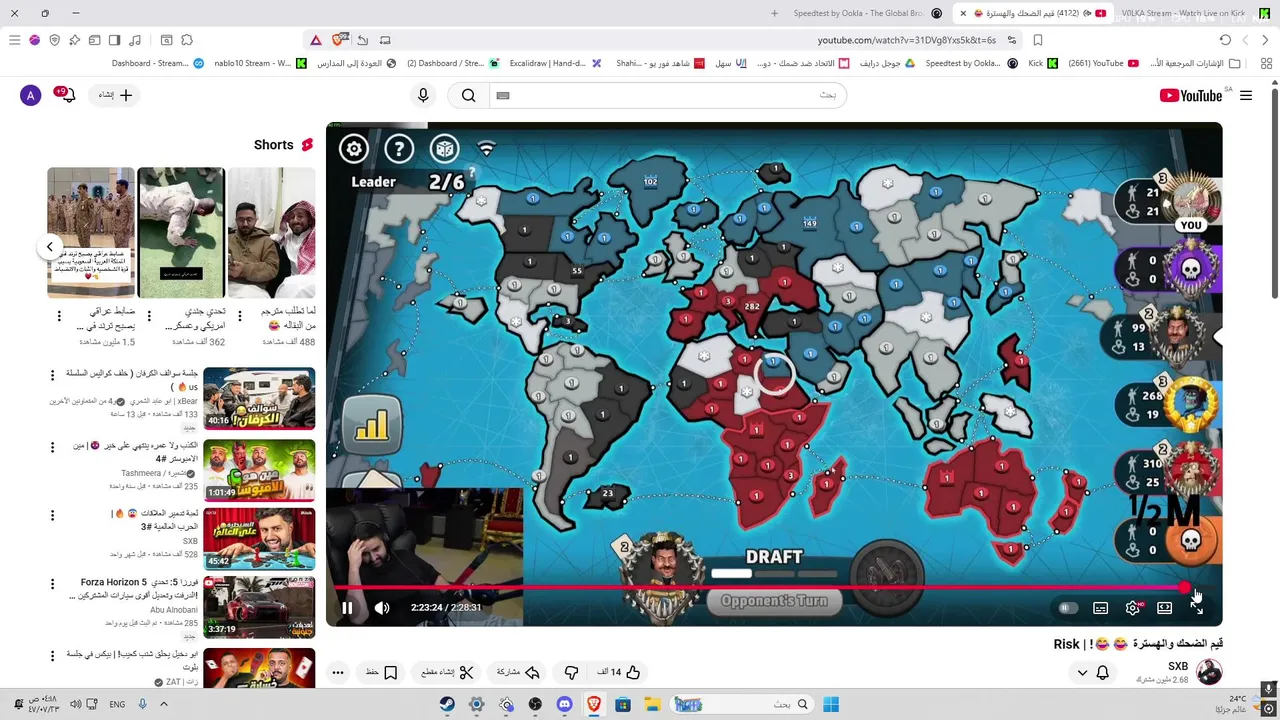Open options for ضابط عراقي short
The width and height of the screenshot is (1280, 720).
(x=59, y=316)
